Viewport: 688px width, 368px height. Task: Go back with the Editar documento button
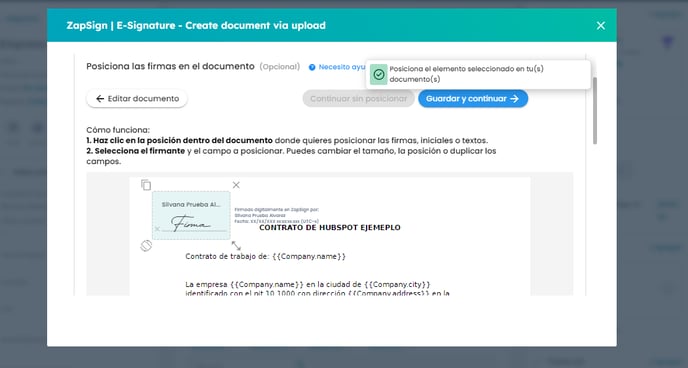[137, 99]
